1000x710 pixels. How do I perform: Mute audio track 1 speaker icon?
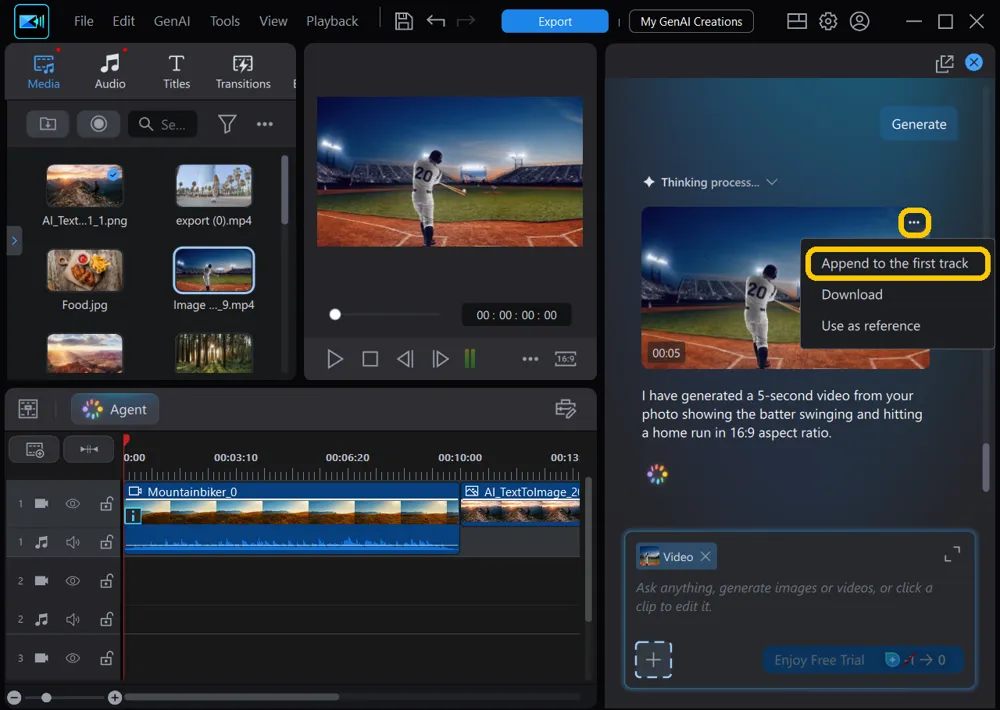[x=73, y=542]
